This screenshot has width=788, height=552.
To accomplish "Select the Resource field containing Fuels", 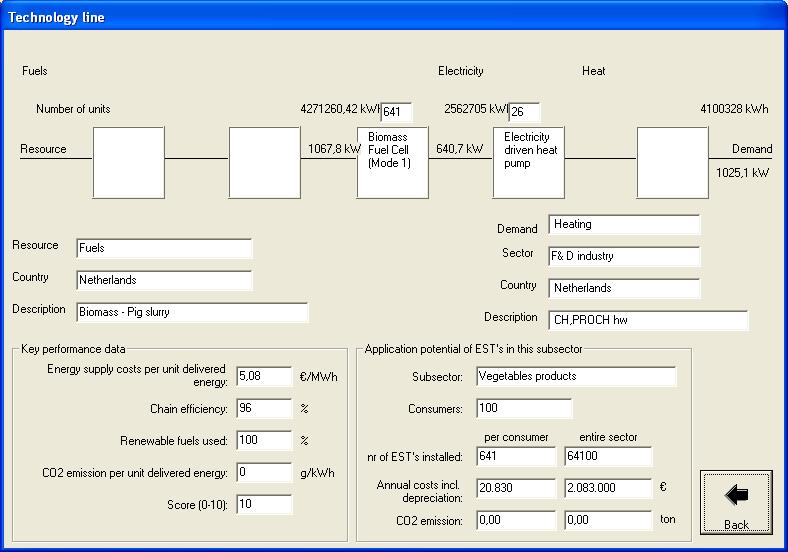I will pyautogui.click(x=164, y=248).
